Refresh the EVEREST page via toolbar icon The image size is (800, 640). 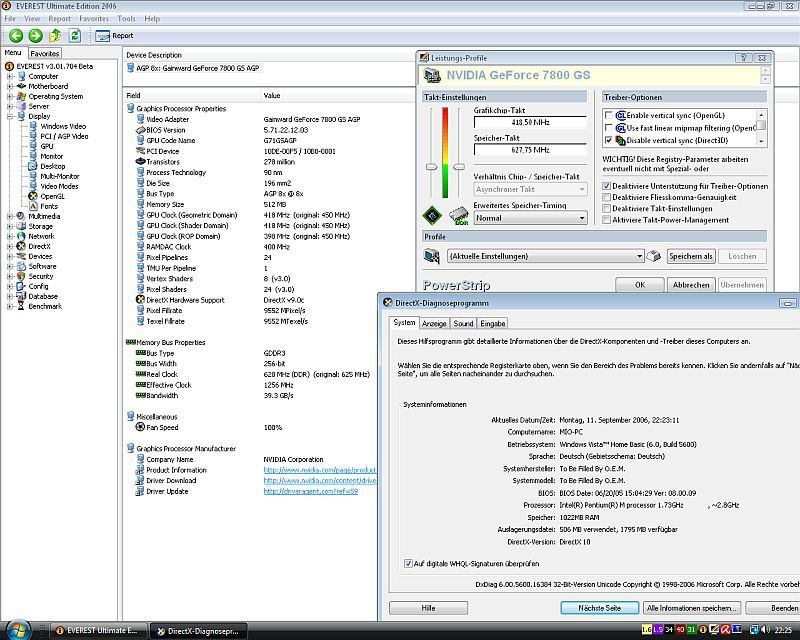click(x=75, y=36)
